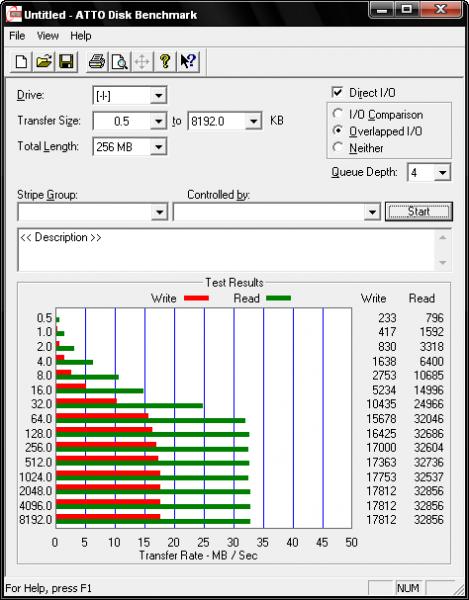Open Print Preview from toolbar

119,62
